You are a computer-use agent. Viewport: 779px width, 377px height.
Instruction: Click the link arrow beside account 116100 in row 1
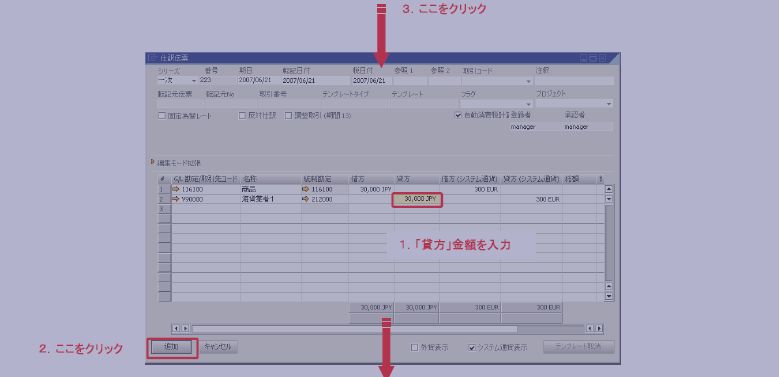176,189
